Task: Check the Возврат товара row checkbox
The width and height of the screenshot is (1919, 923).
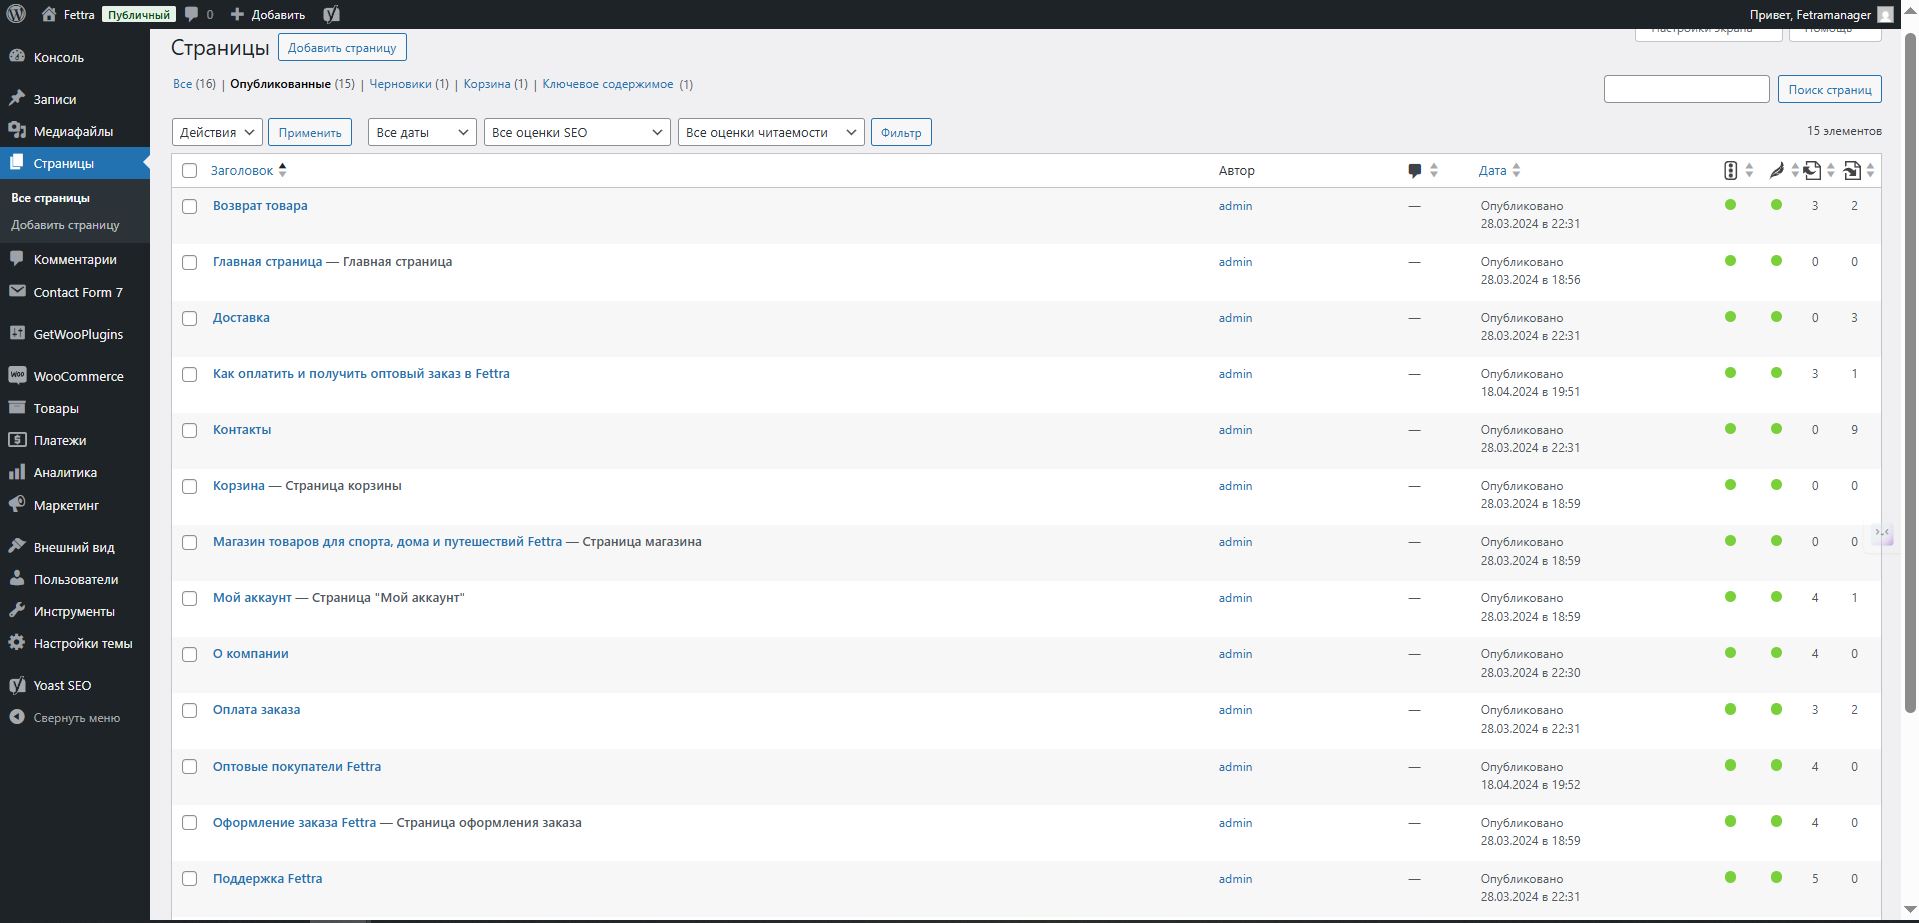Action: 189,206
